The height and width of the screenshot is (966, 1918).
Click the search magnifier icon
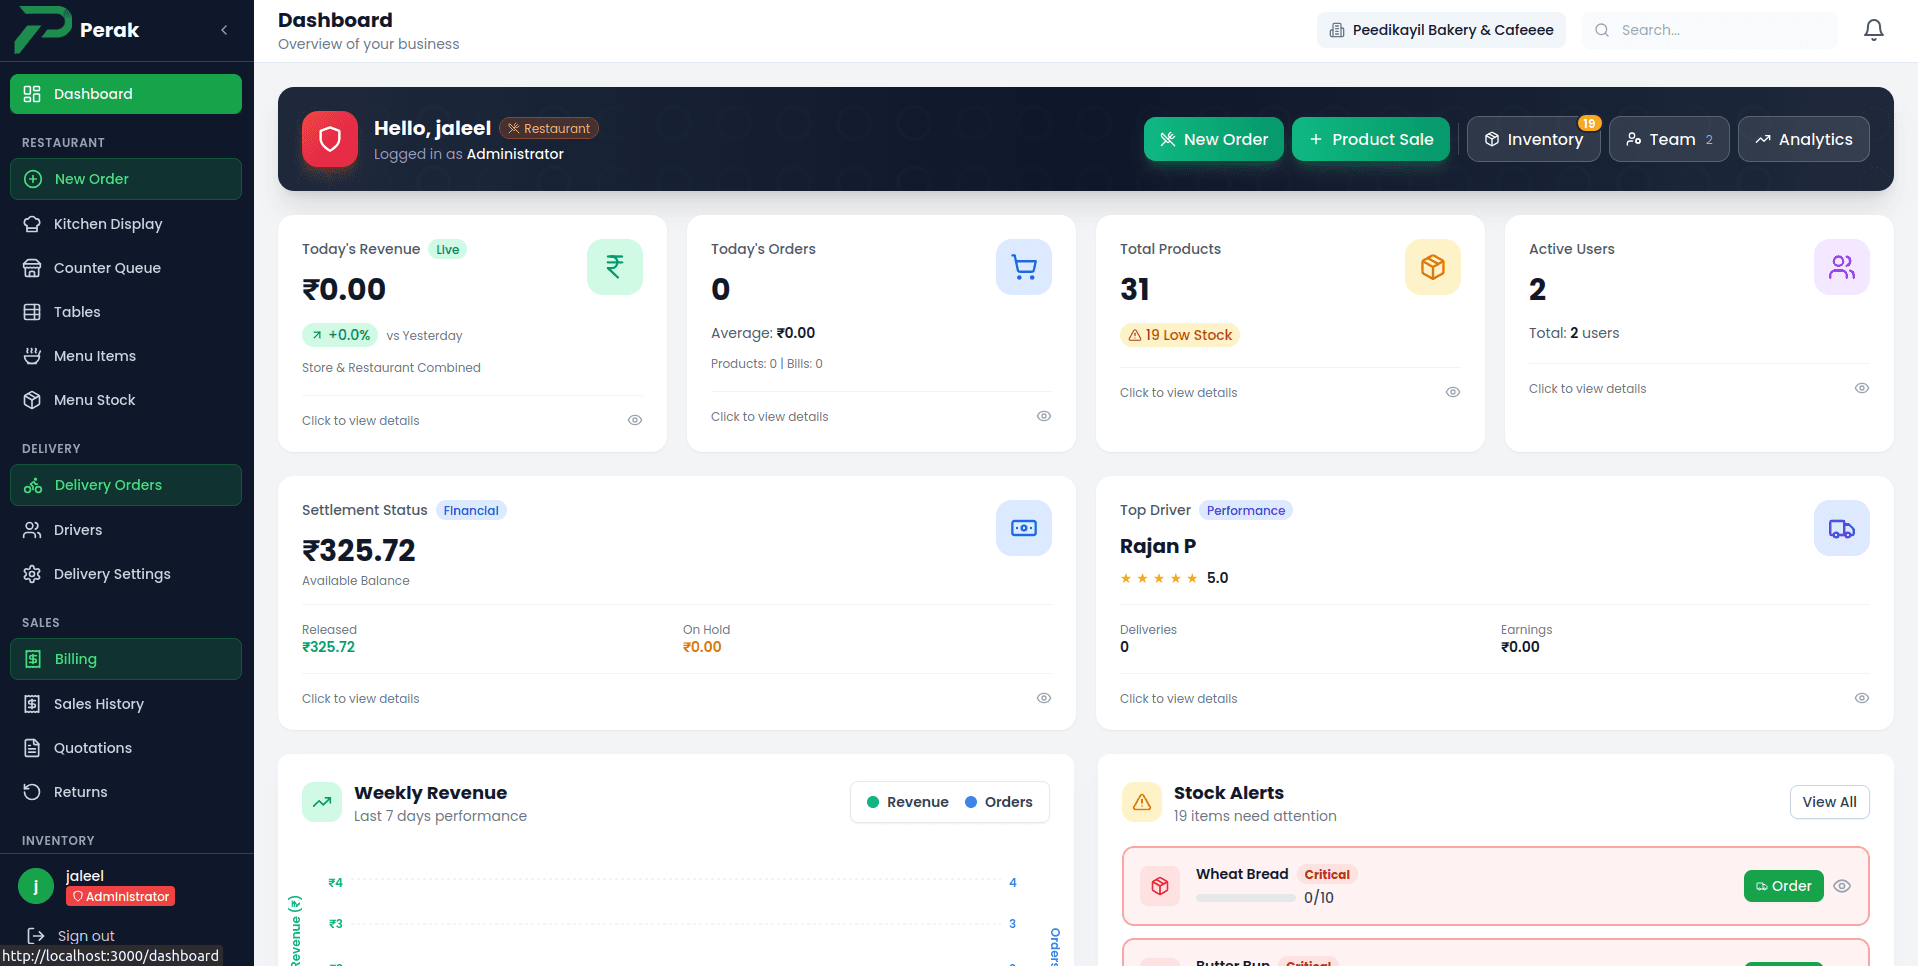click(x=1602, y=30)
